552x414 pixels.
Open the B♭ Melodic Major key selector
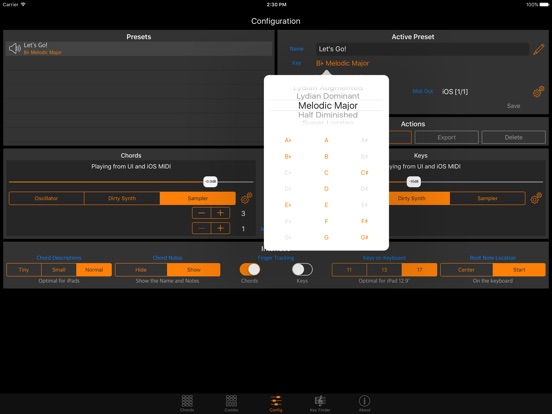coord(343,63)
